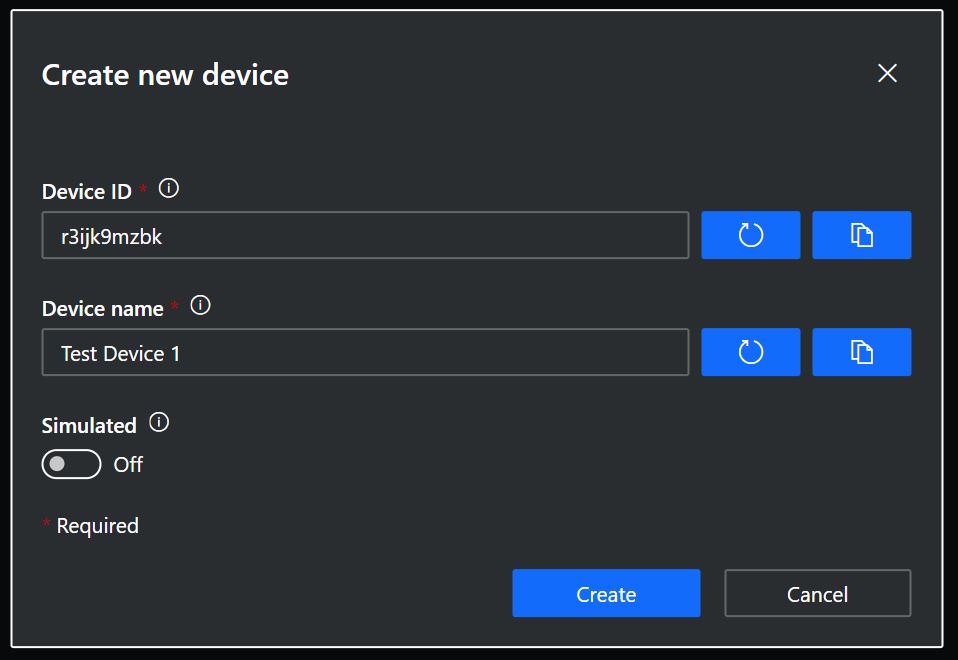Focus the Device ID text field
The height and width of the screenshot is (660, 958).
pos(365,236)
